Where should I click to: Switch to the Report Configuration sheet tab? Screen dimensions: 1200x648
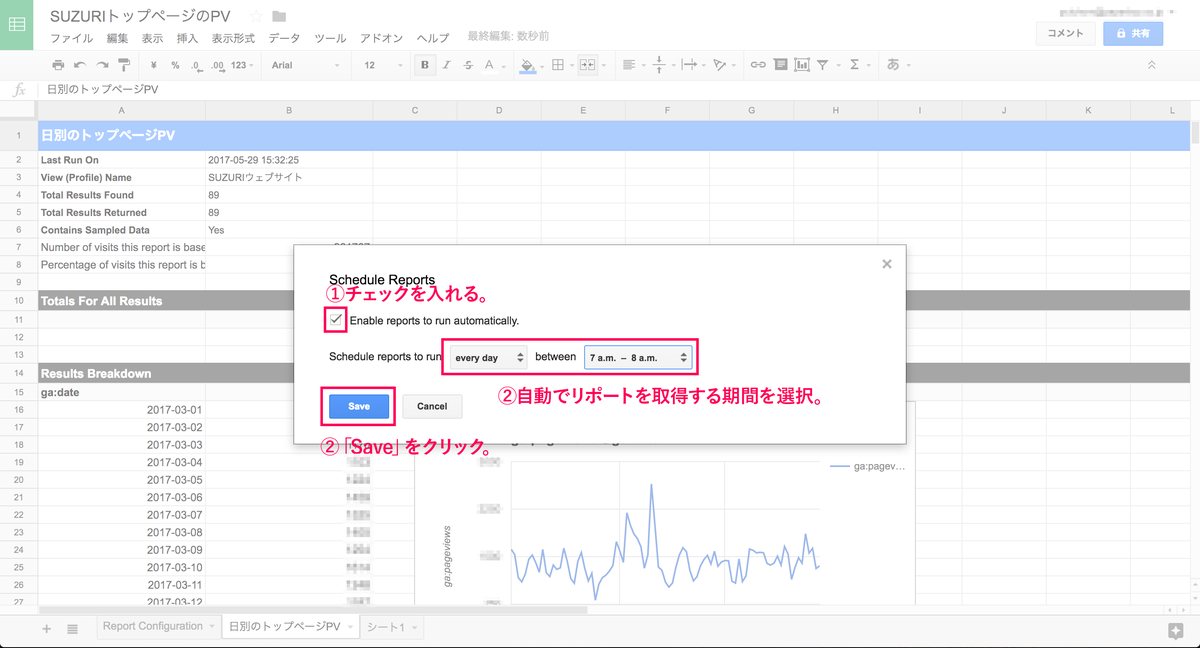tap(152, 626)
